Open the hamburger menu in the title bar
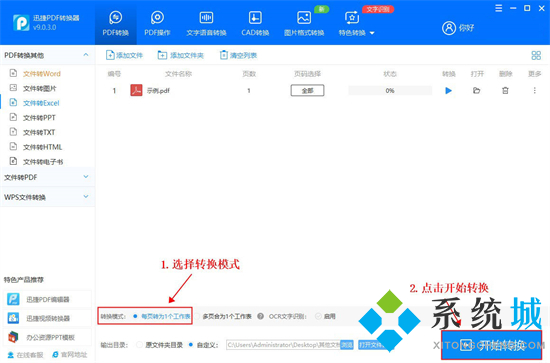Screen dimensions: 550x363 click(498, 8)
